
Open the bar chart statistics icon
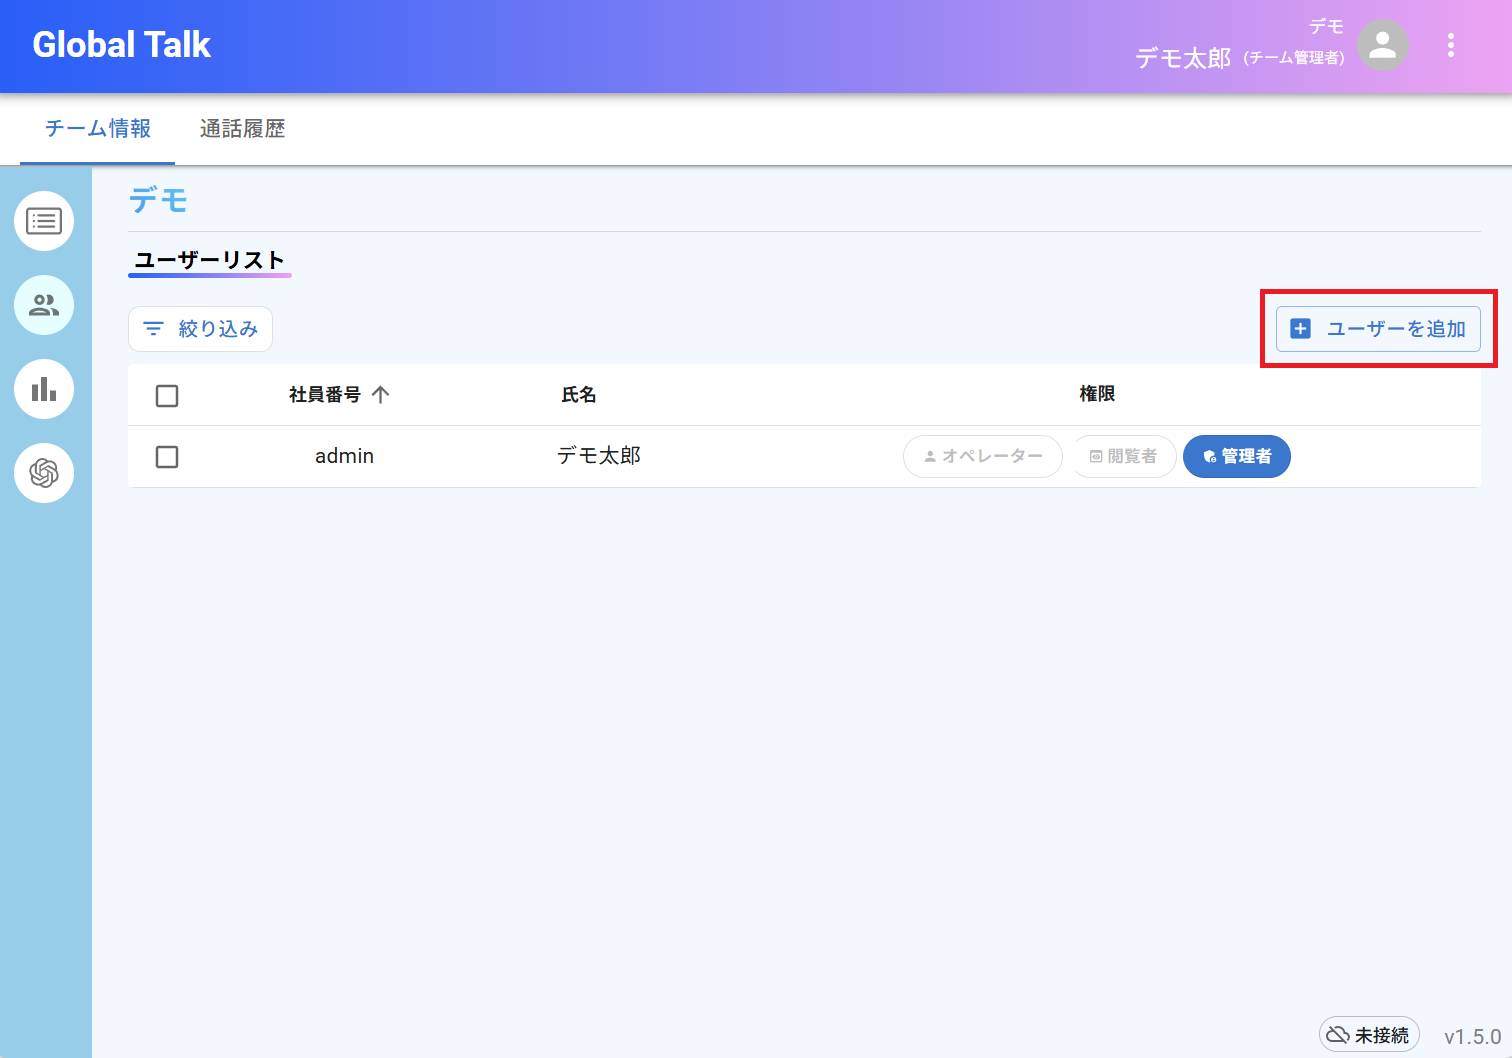(x=44, y=389)
